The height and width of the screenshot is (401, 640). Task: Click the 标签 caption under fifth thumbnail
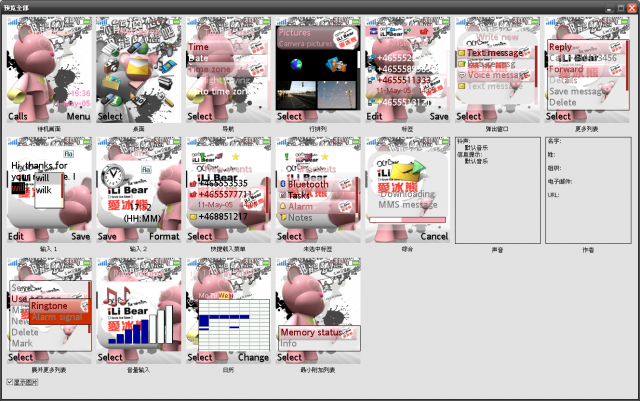407,129
